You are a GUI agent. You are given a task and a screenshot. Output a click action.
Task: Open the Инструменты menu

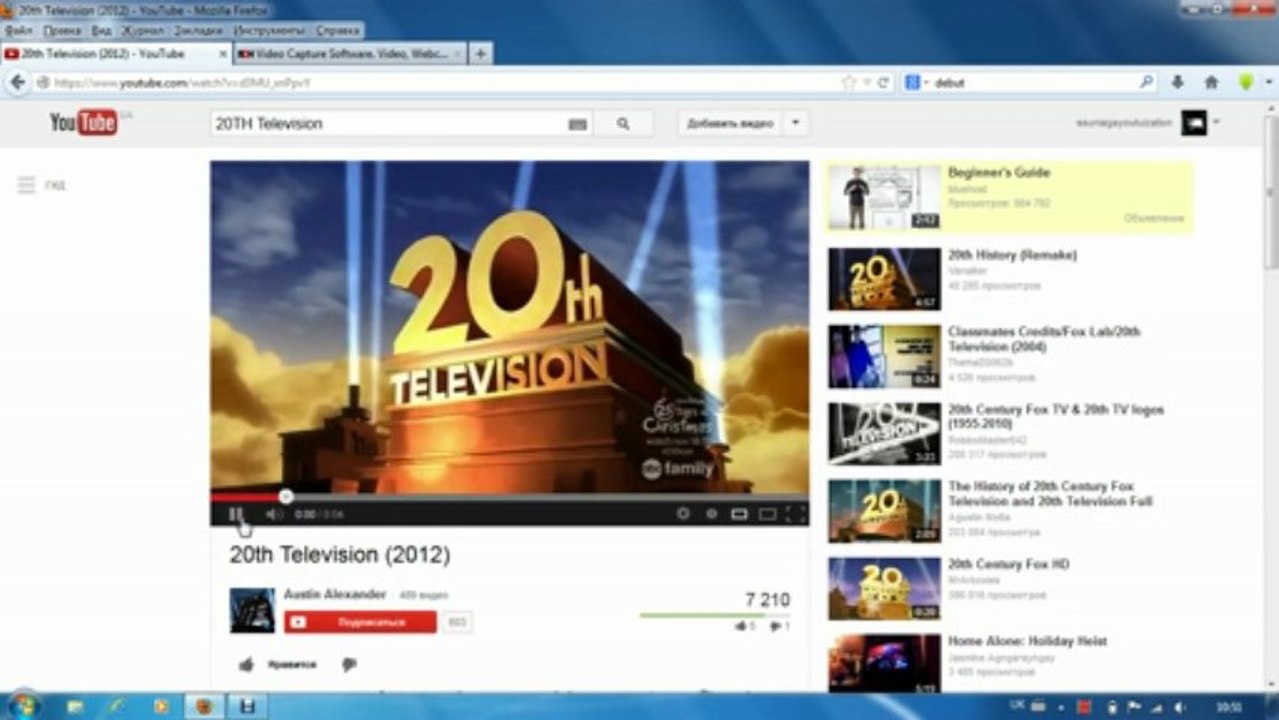point(269,31)
